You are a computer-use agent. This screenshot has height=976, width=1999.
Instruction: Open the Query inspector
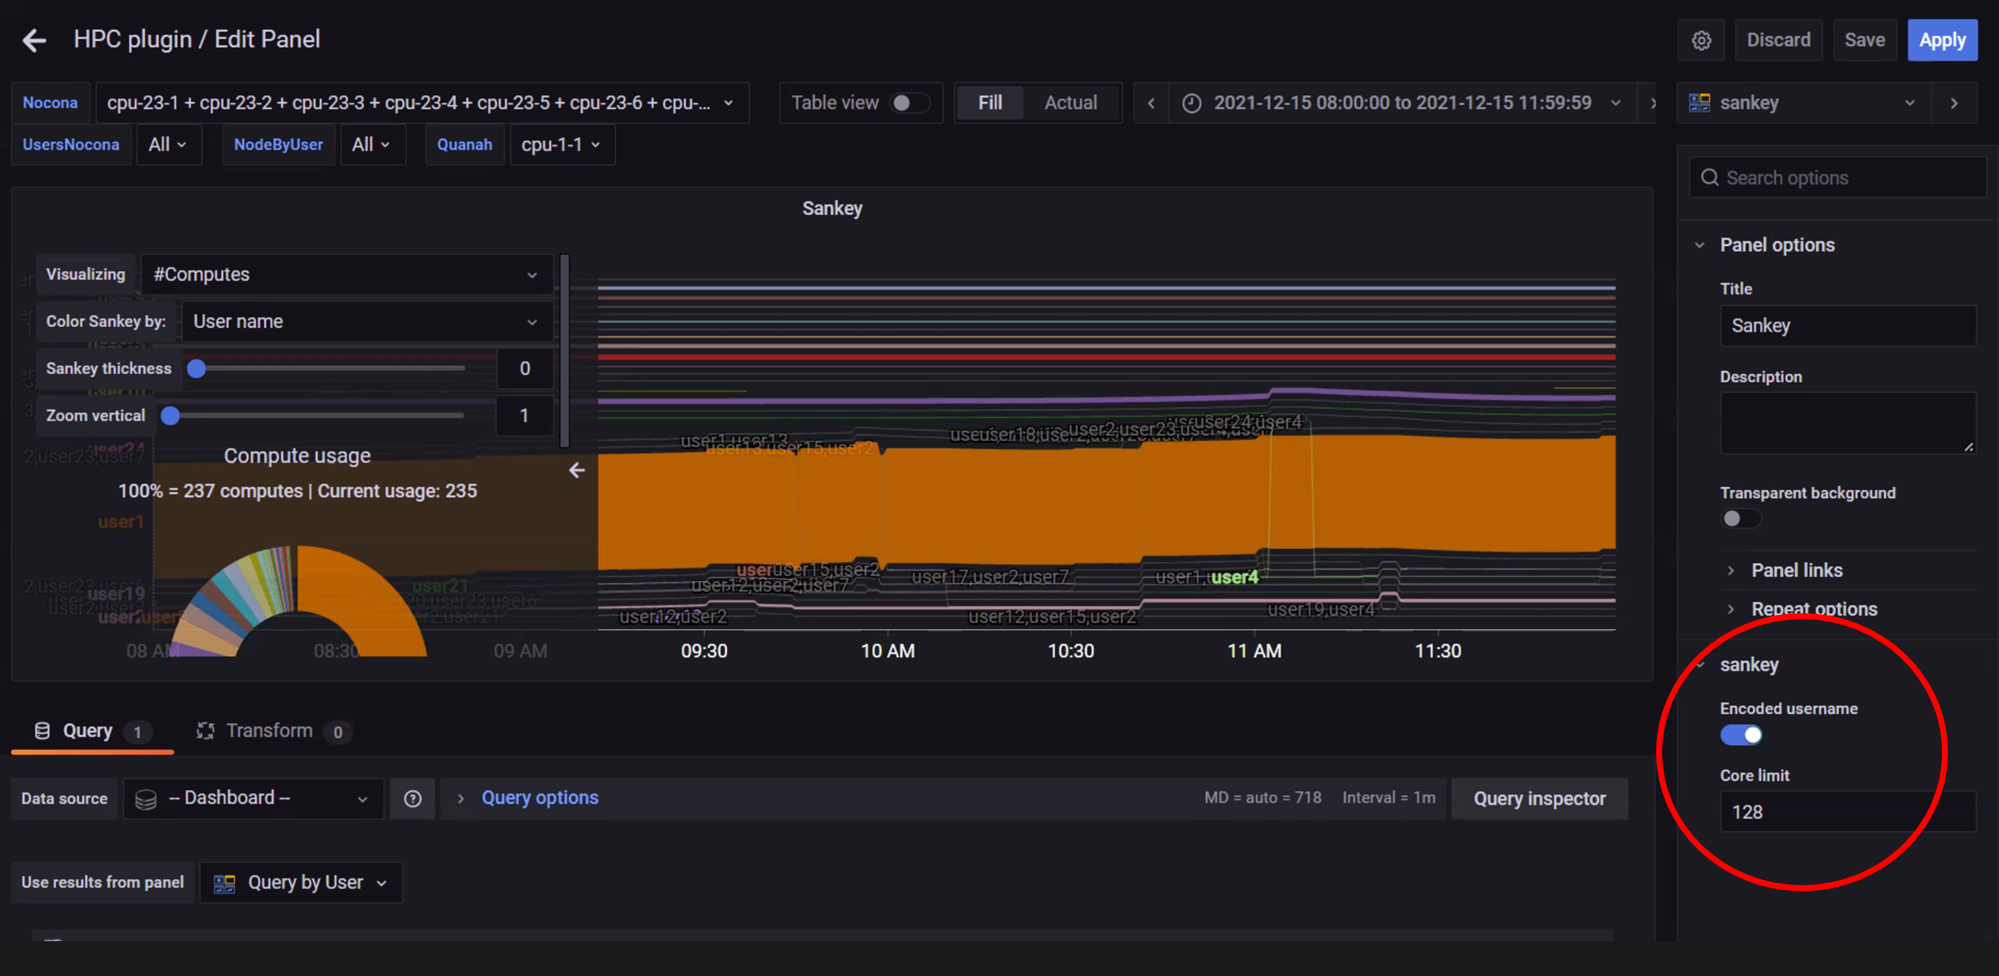point(1539,799)
